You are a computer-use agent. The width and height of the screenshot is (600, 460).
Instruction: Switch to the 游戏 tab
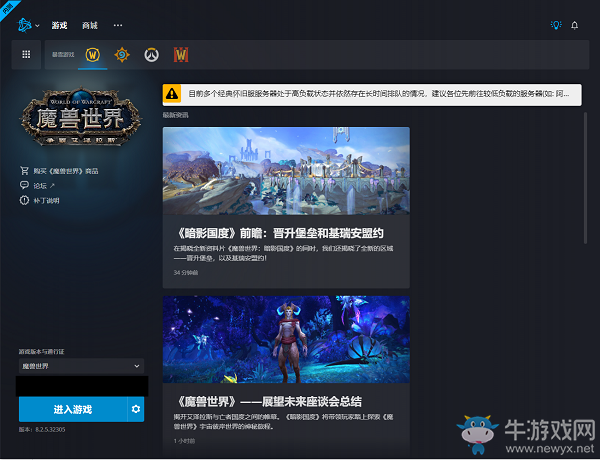click(x=59, y=25)
